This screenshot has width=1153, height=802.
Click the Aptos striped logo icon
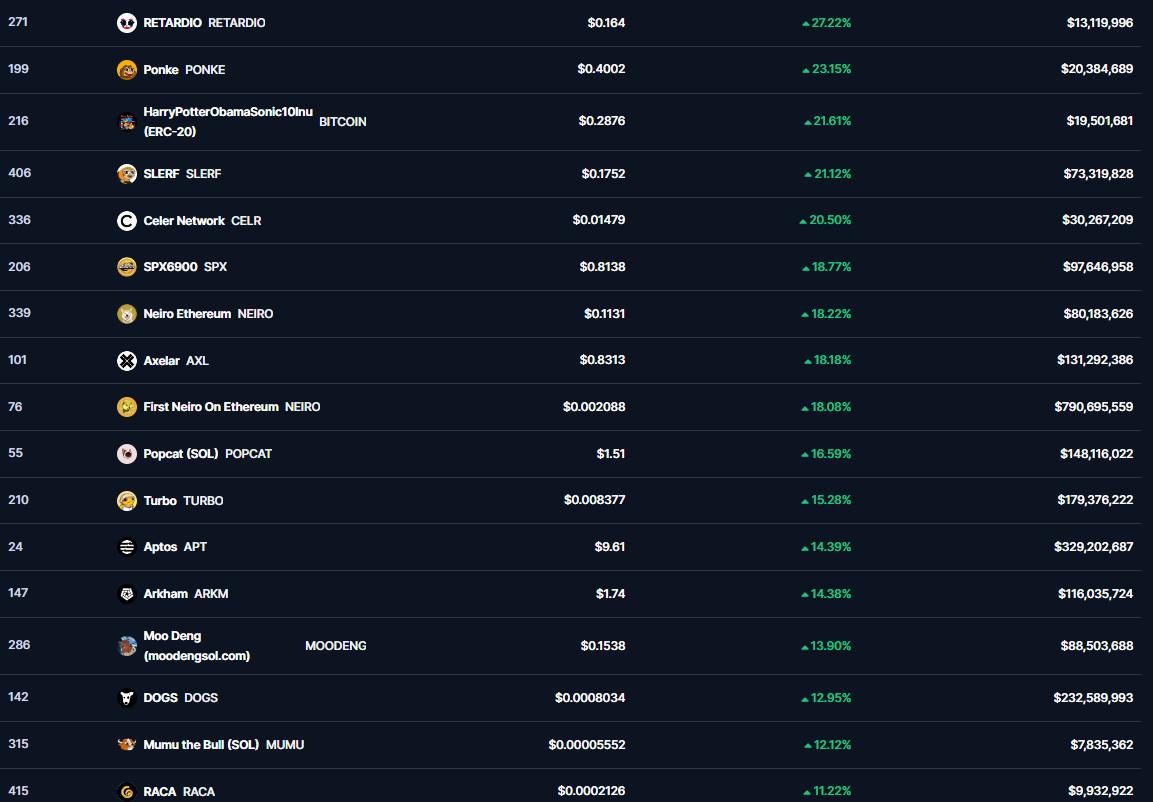(127, 547)
